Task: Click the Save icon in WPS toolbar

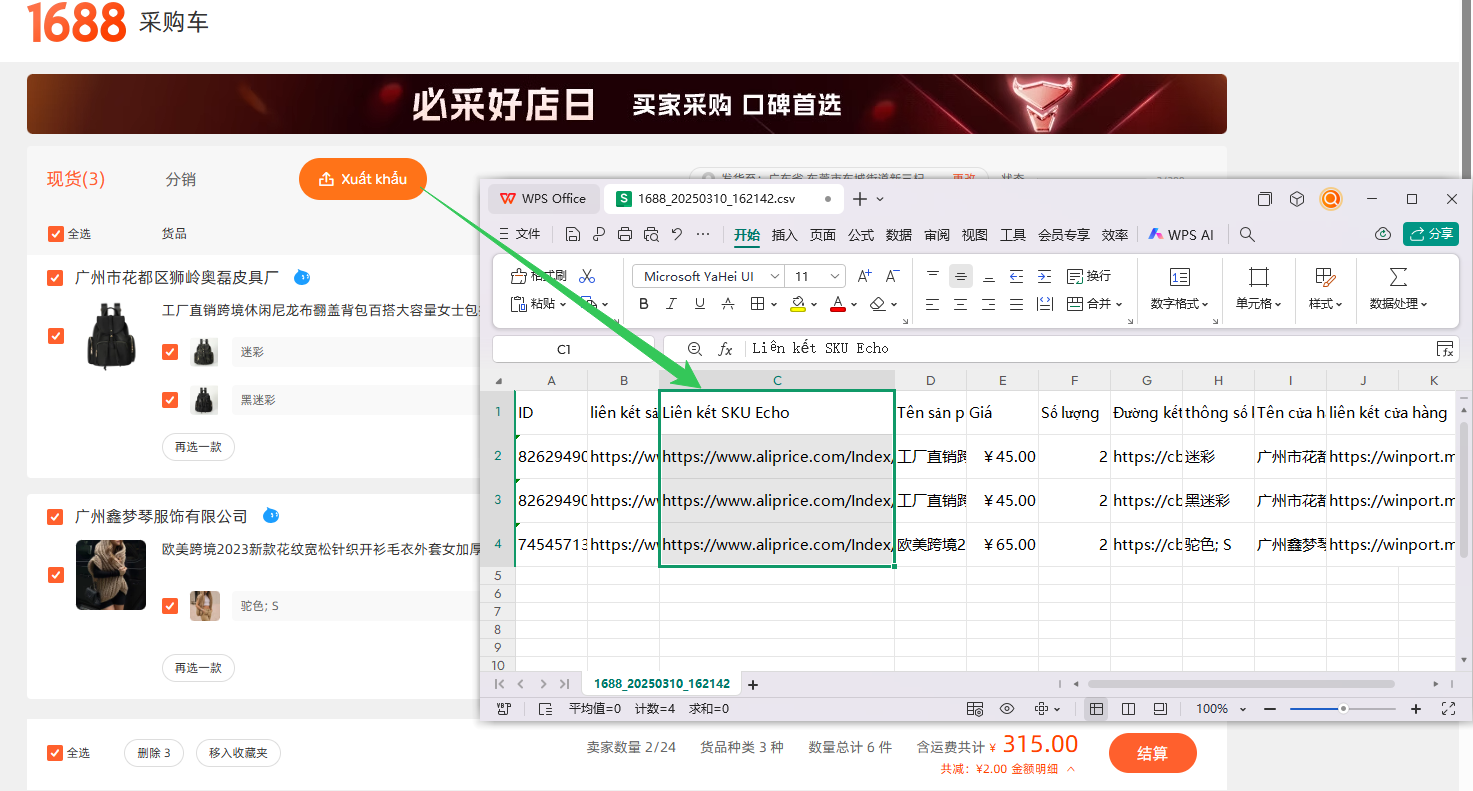Action: tap(572, 234)
